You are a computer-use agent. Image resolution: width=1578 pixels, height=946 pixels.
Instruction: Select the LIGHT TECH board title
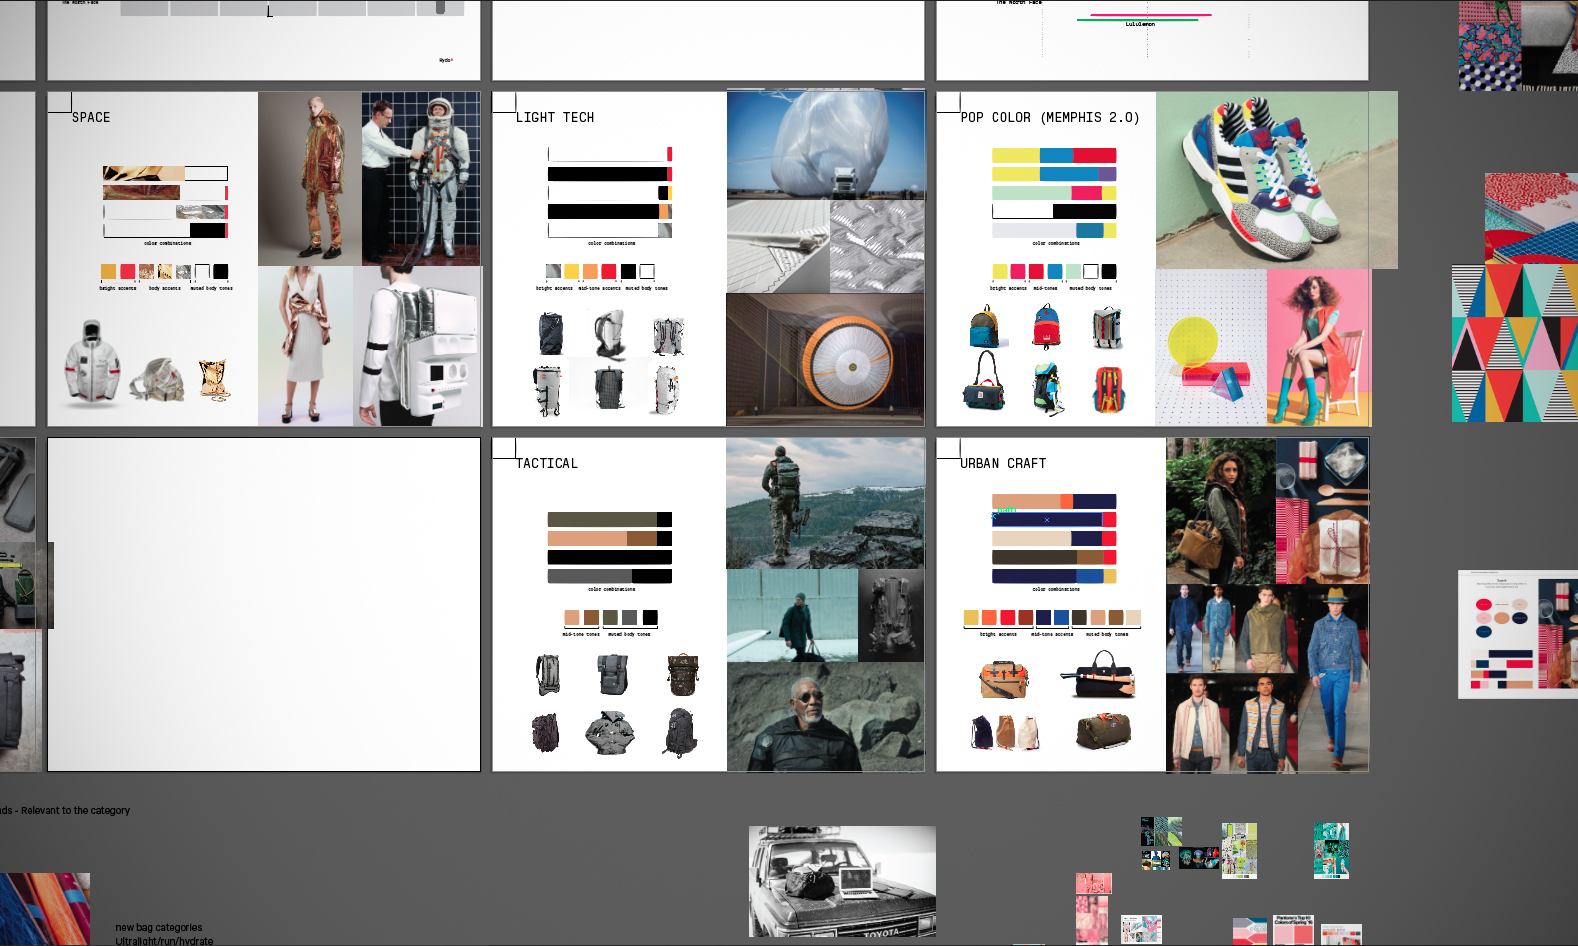click(x=555, y=117)
